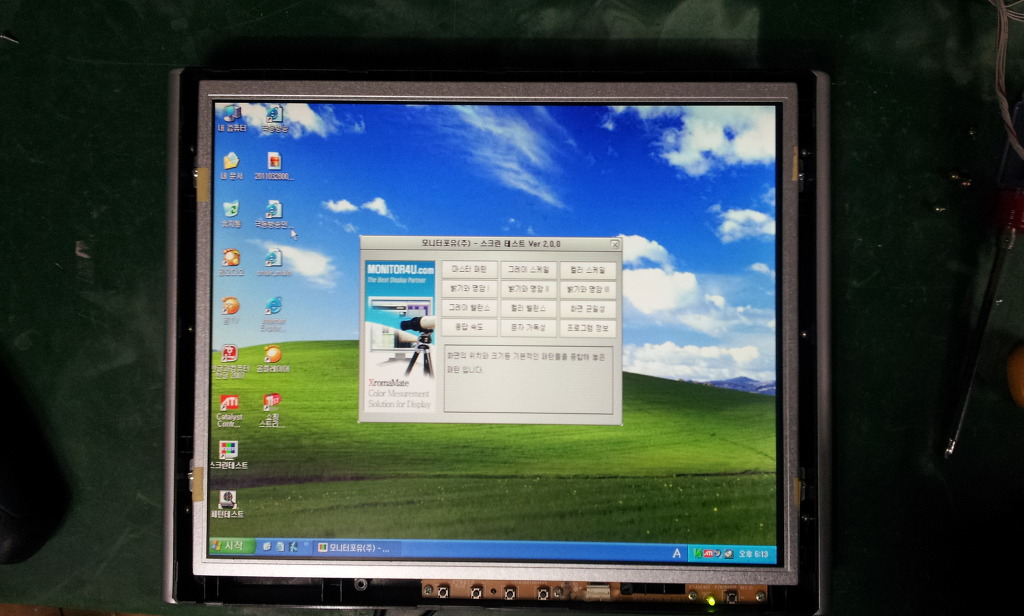Activate the 모니터포유(주) taskbar button

[x=357, y=547]
